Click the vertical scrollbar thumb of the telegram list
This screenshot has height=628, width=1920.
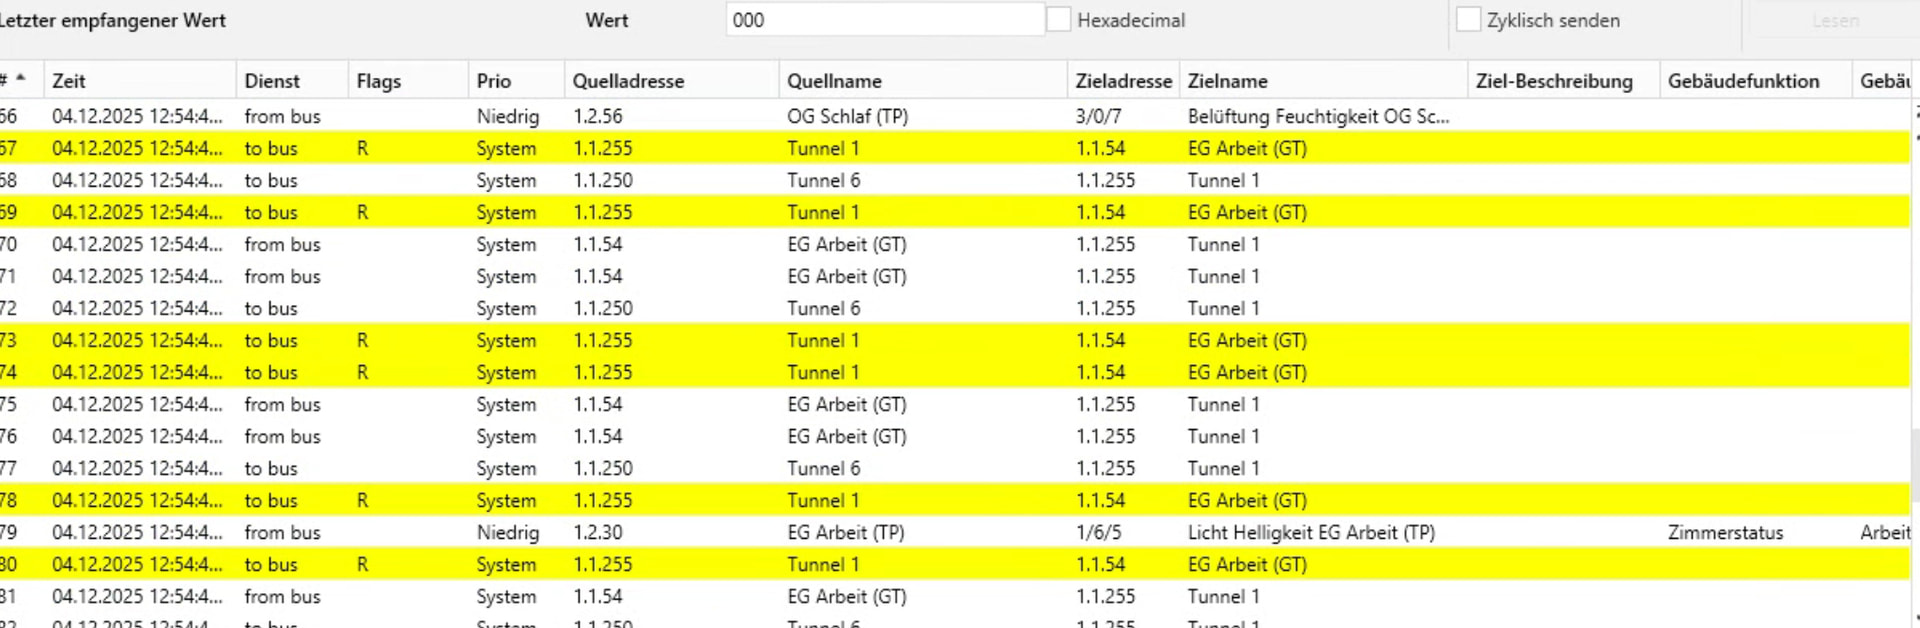click(x=1915, y=460)
